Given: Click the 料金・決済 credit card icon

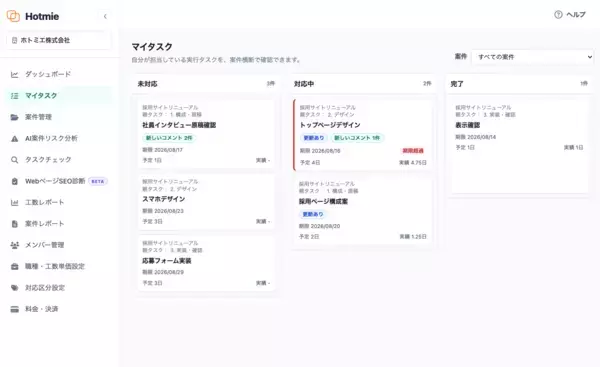Looking at the screenshot, I should pos(15,309).
